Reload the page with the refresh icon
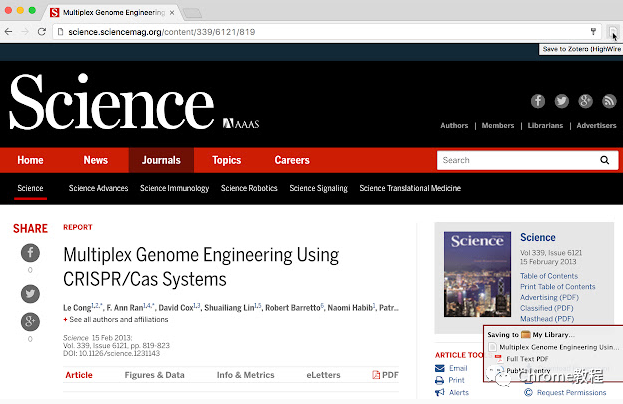The height and width of the screenshot is (404, 623). point(42,31)
